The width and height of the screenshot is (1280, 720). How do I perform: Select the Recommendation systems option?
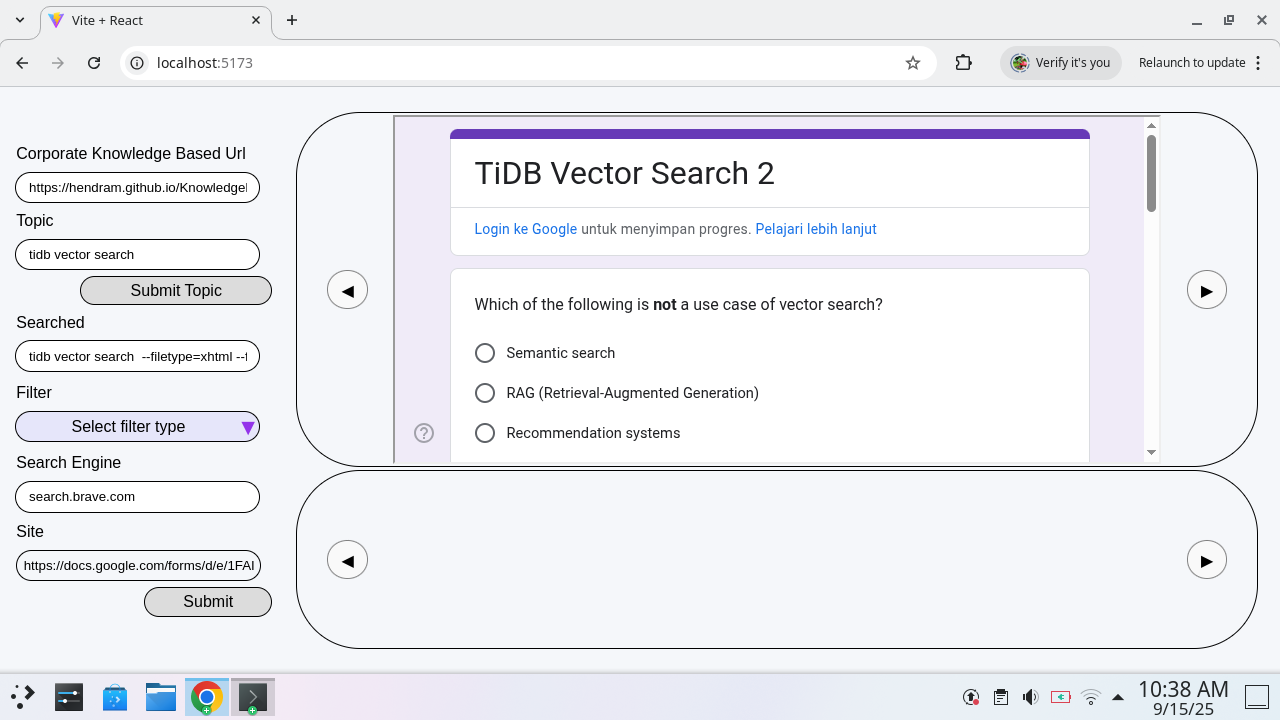point(485,433)
